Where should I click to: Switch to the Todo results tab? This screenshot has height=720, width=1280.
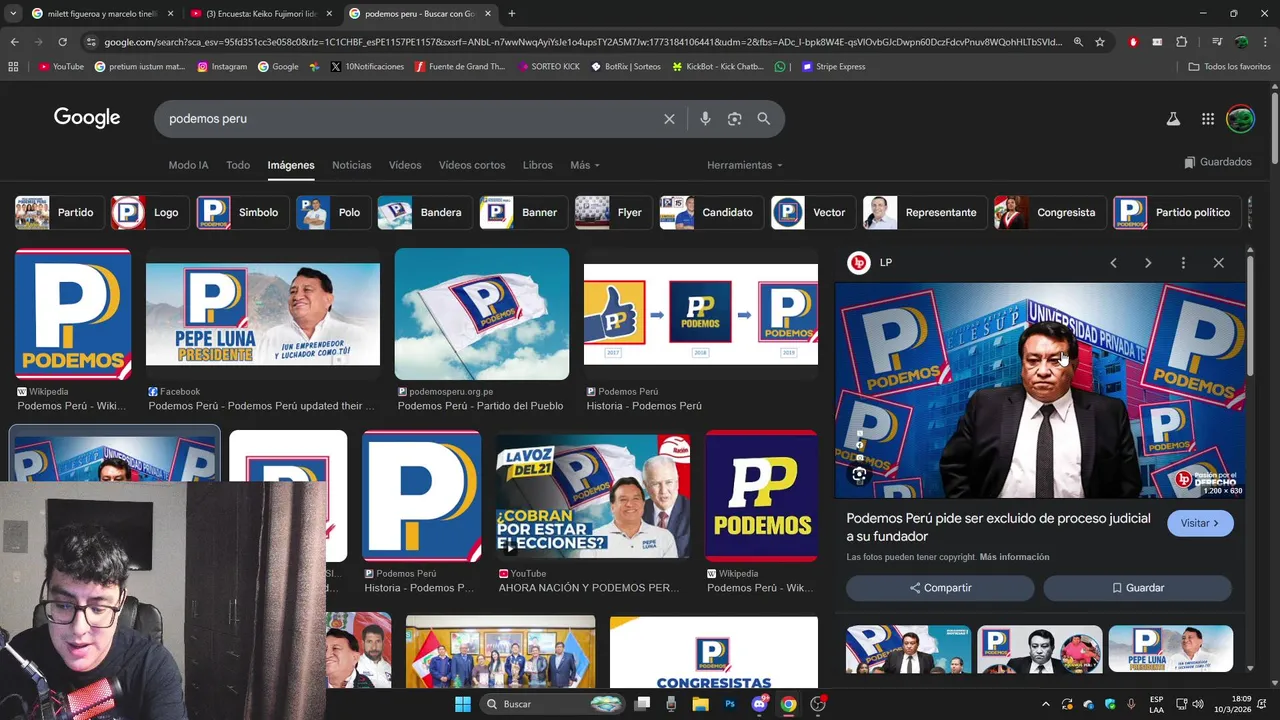coord(238,165)
